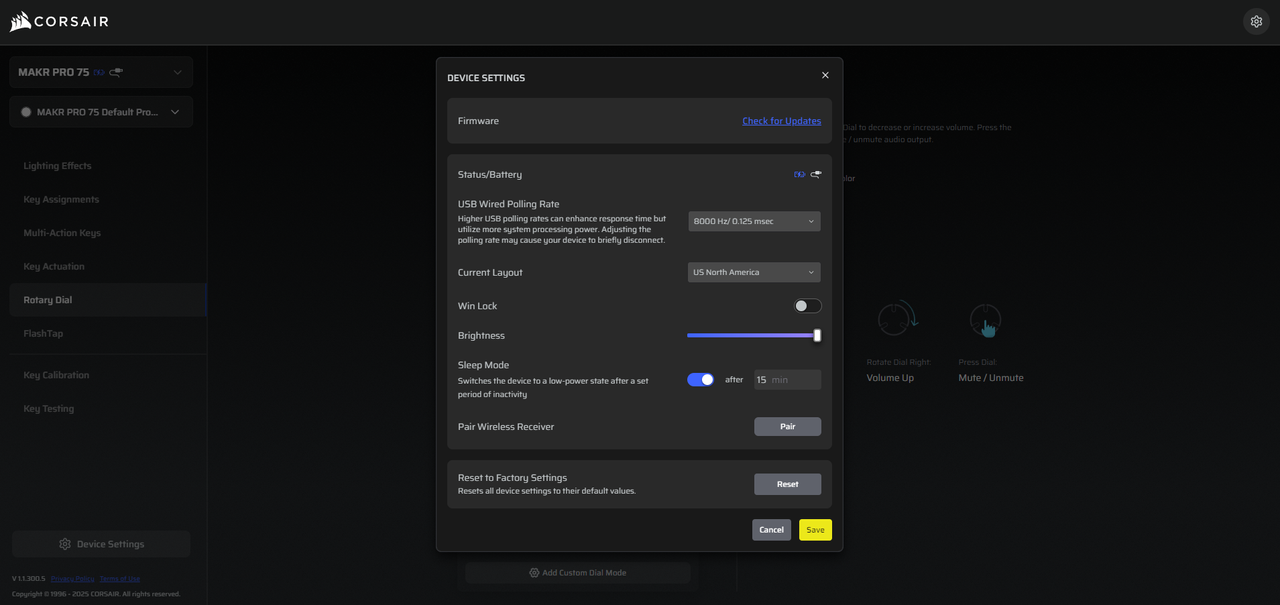Expand the MAKR PRO 75 device selector
The width and height of the screenshot is (1280, 605).
pyautogui.click(x=101, y=72)
